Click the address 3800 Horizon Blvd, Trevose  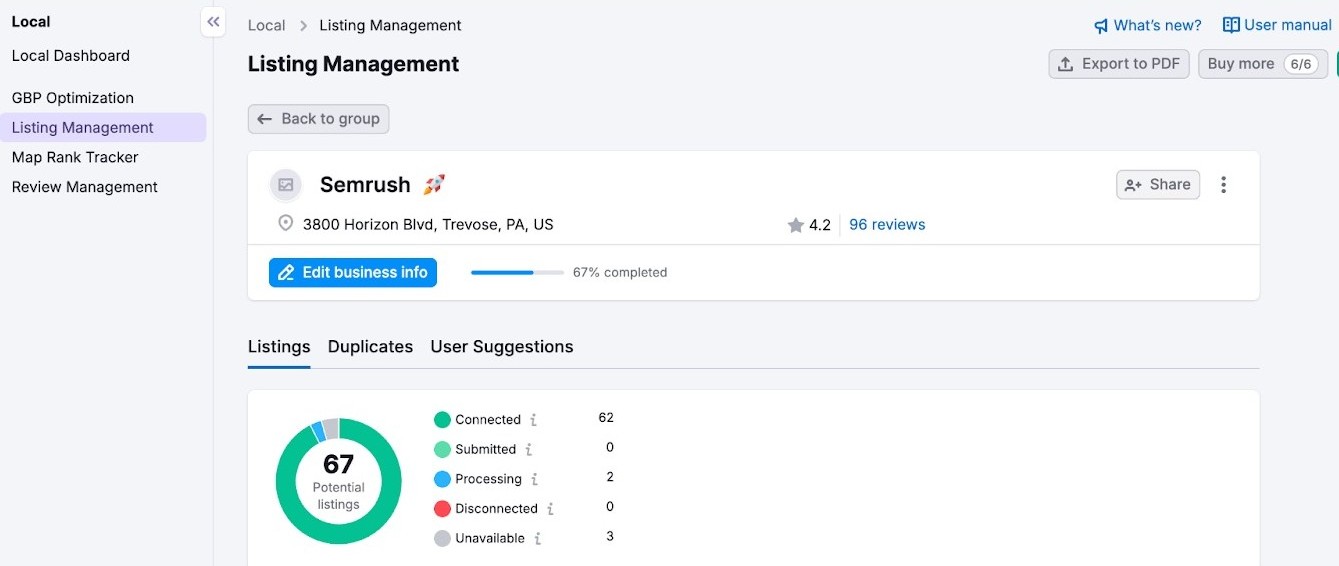point(428,225)
